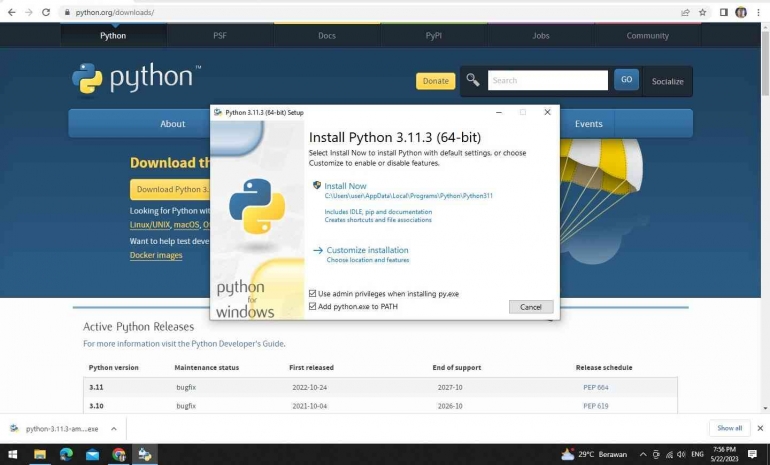Screen dimensions: 770x465
Task: Click the website search input field
Action: click(x=548, y=80)
